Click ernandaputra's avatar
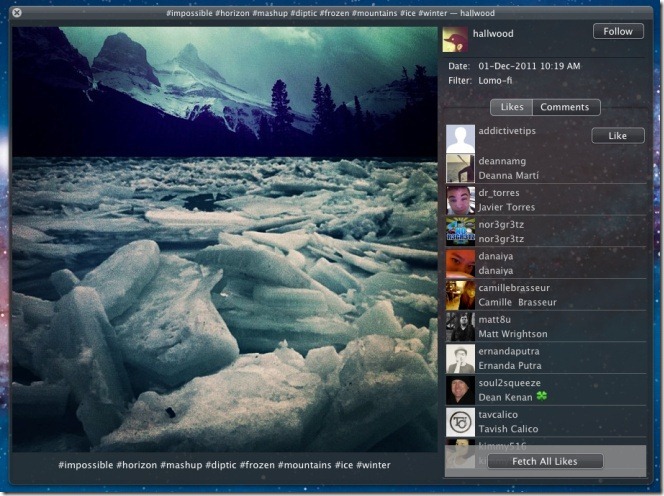Viewport: 664px width, 496px height. [460, 359]
